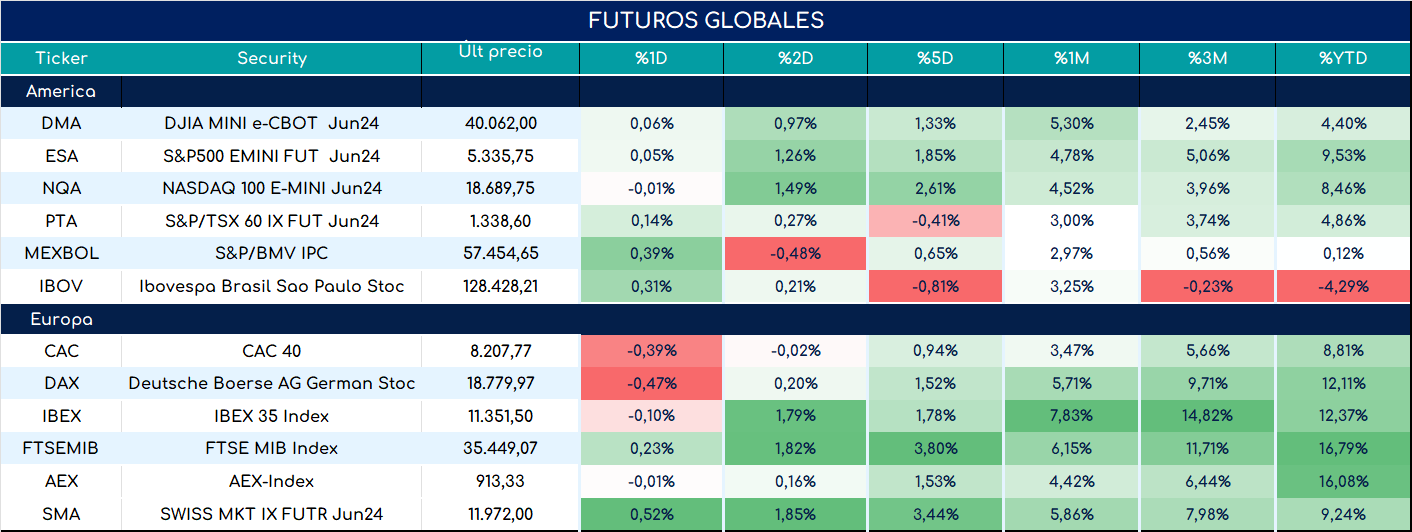Click the DAX -0,47% daily change cell

click(651, 383)
